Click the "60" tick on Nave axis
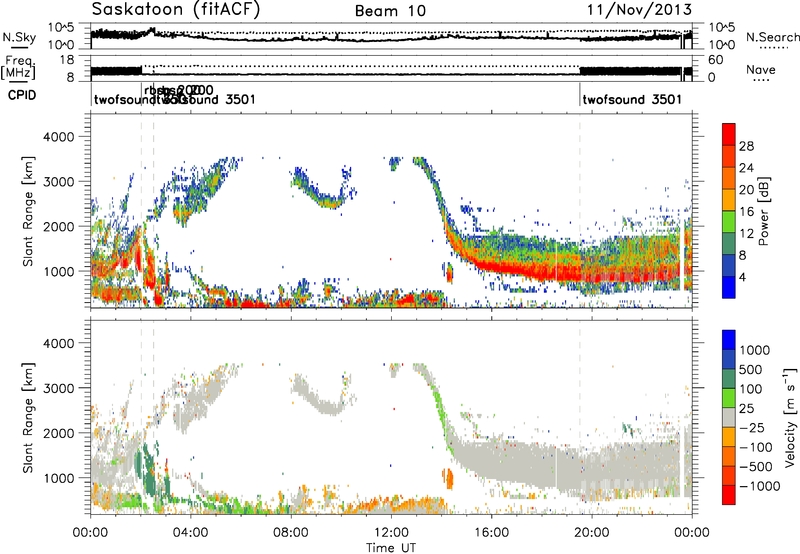800x554 pixels. pyautogui.click(x=715, y=60)
